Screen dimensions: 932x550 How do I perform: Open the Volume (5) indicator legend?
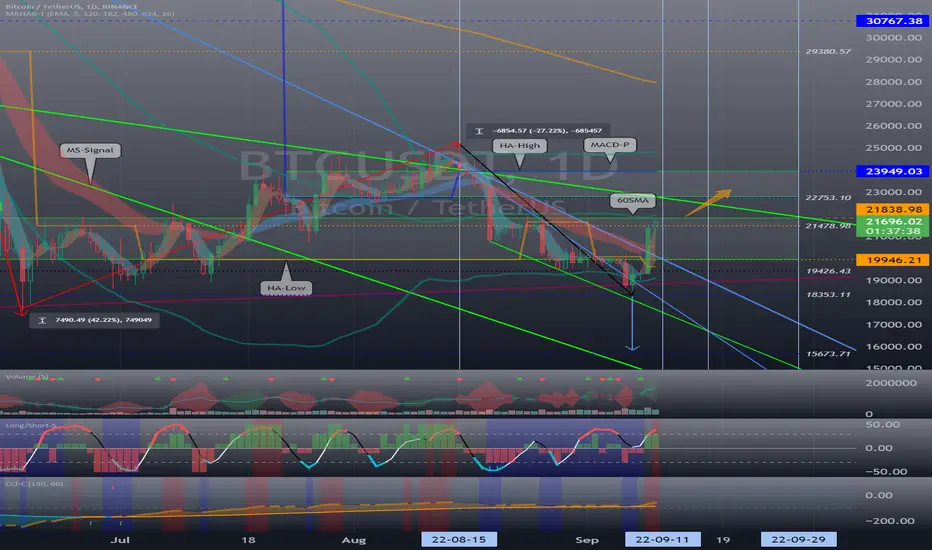tap(27, 376)
